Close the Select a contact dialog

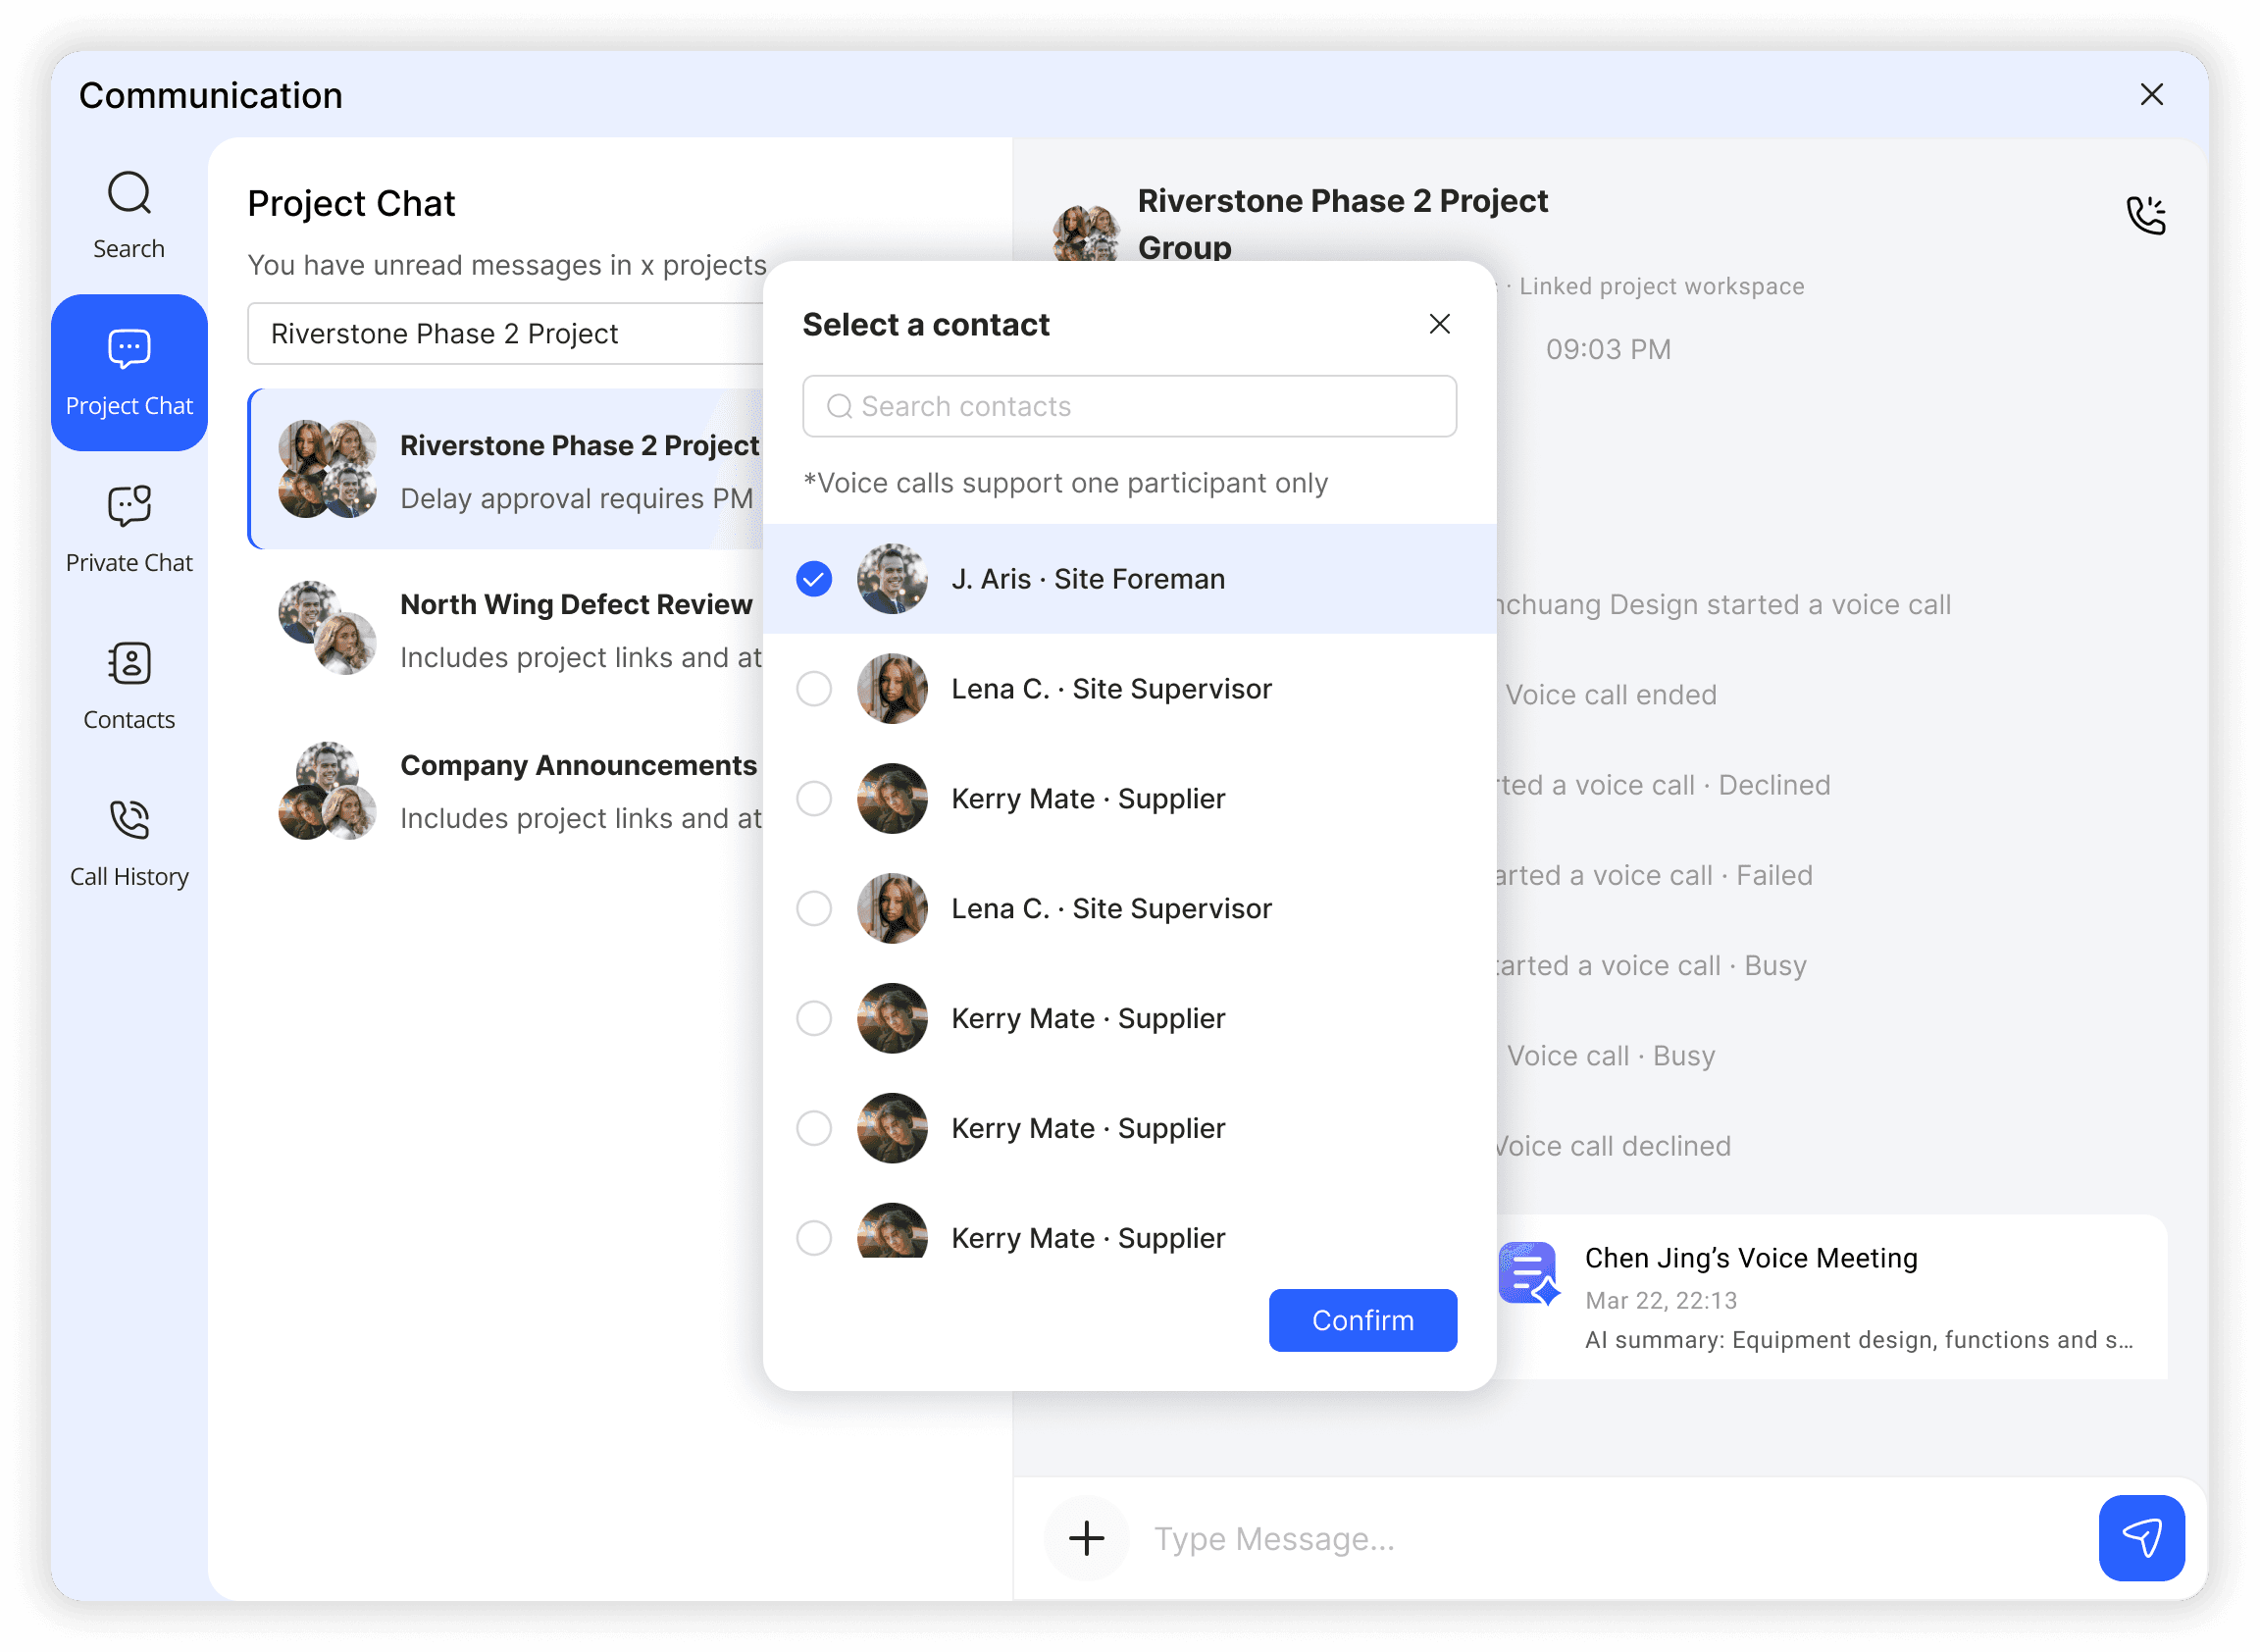click(1439, 324)
